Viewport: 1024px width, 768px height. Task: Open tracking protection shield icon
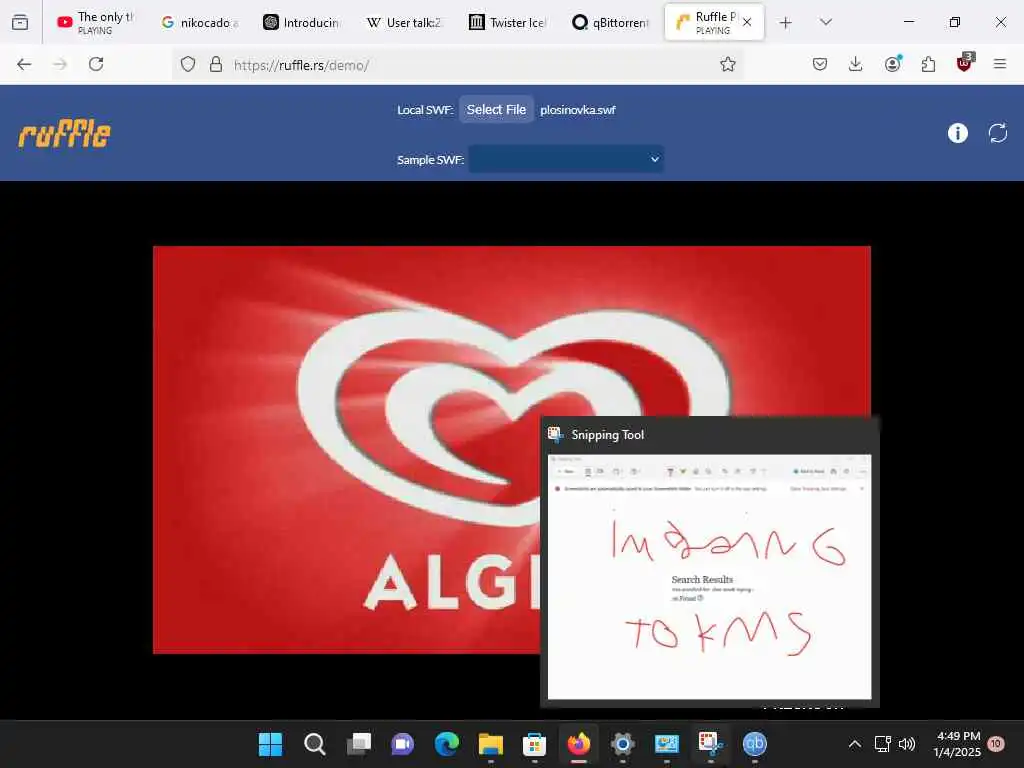(188, 65)
